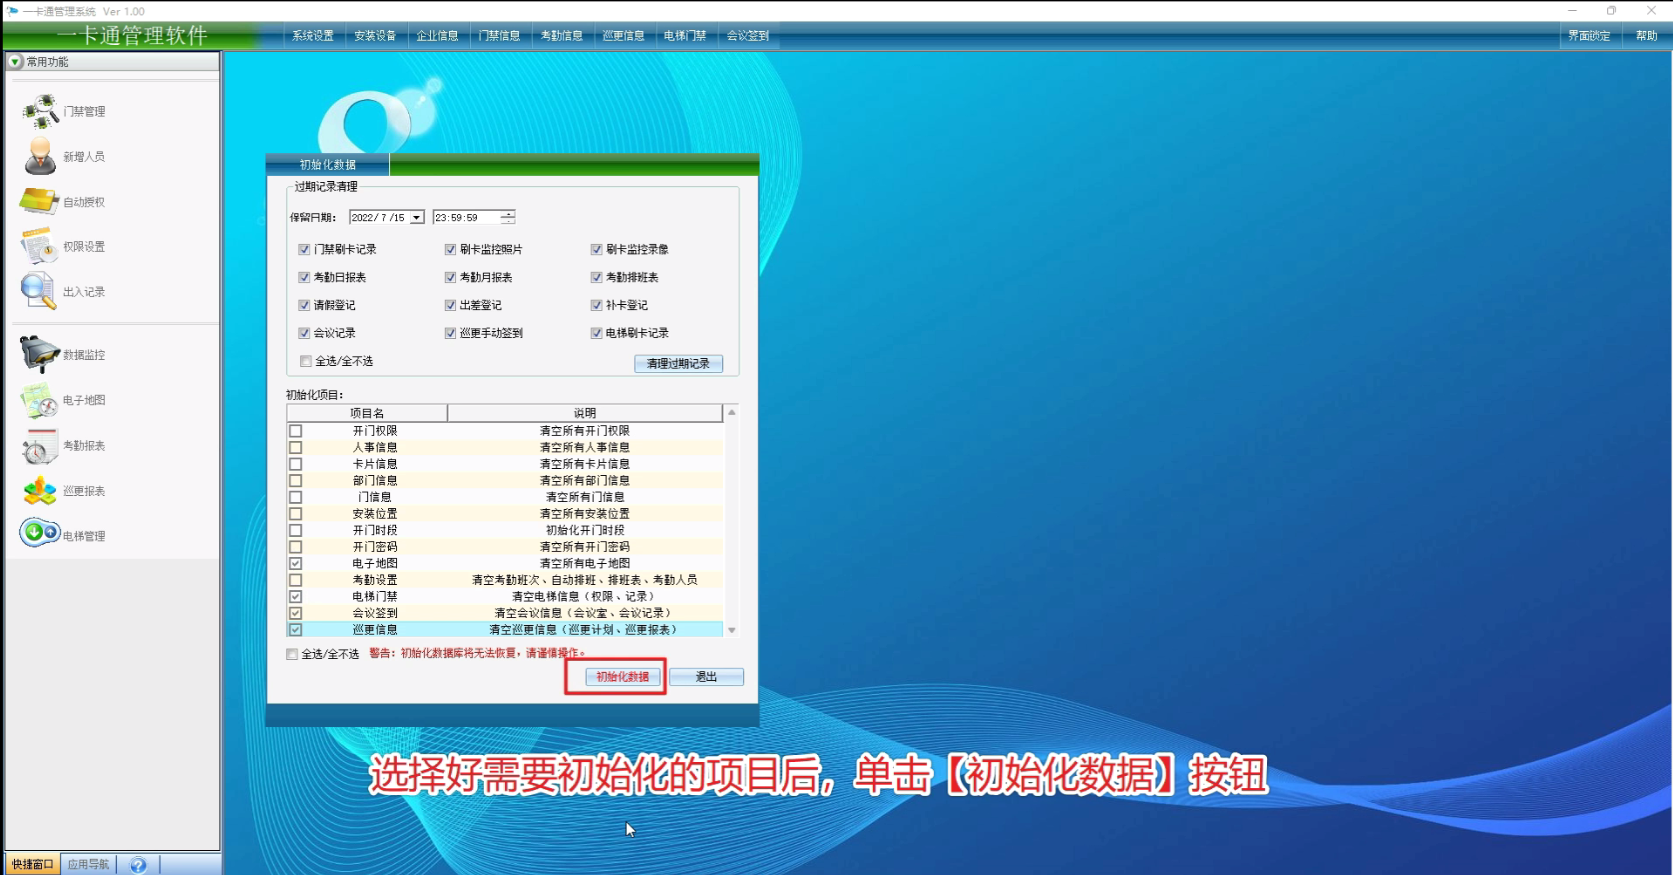Select the 权限设置 icon
The image size is (1673, 875).
(40, 246)
